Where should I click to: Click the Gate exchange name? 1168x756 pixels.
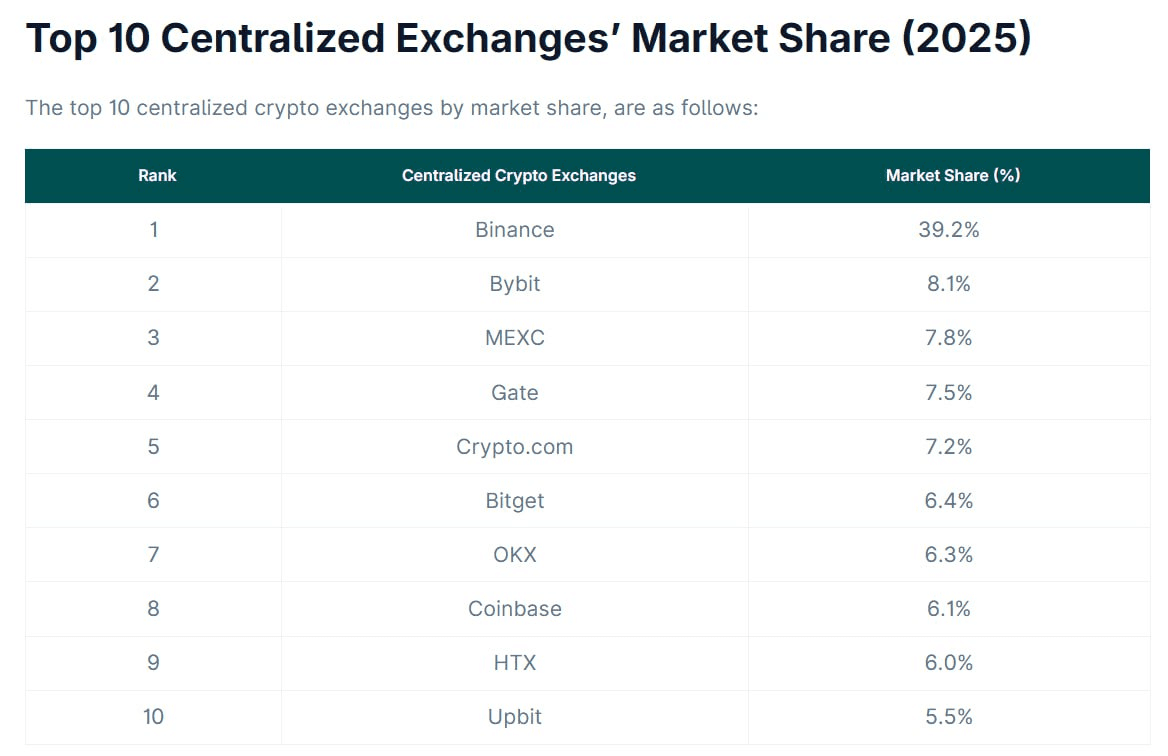[x=514, y=392]
